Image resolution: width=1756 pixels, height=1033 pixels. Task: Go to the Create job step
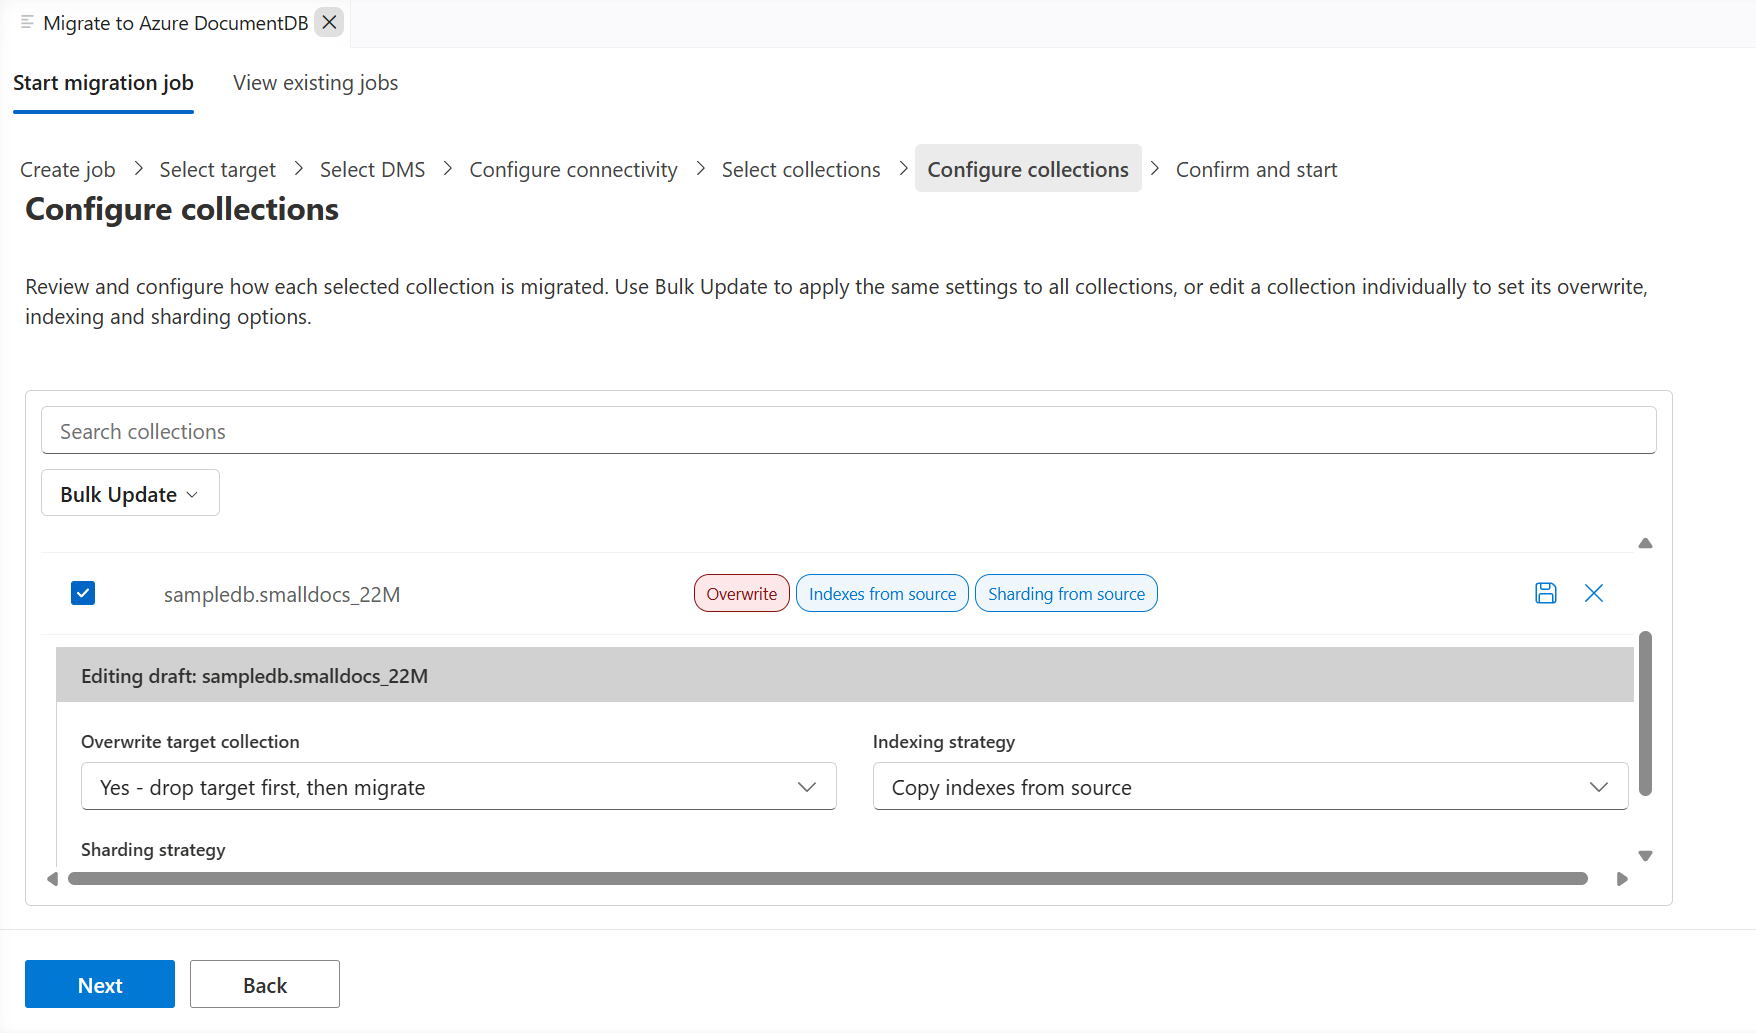click(68, 169)
